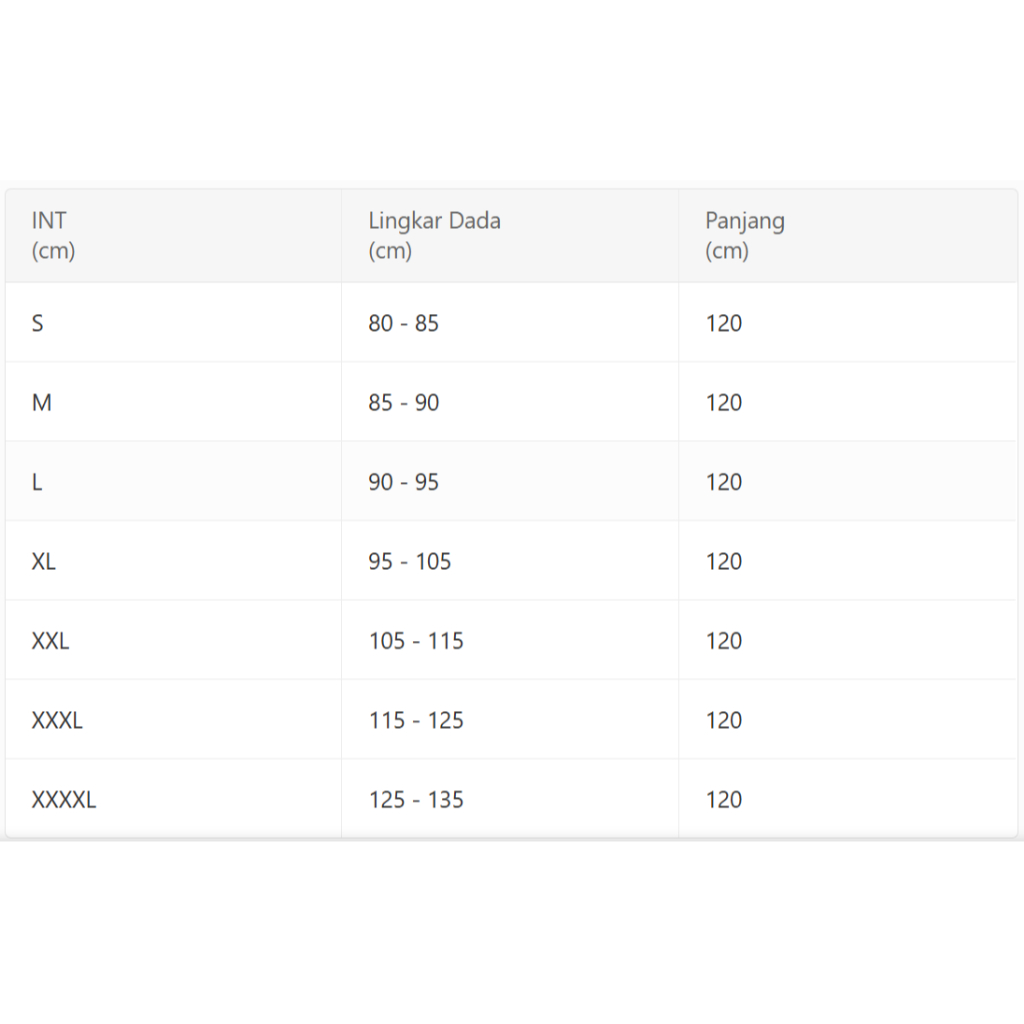Image resolution: width=1024 pixels, height=1024 pixels.
Task: Click the 80 - 85 chest measurement
Action: (x=403, y=323)
